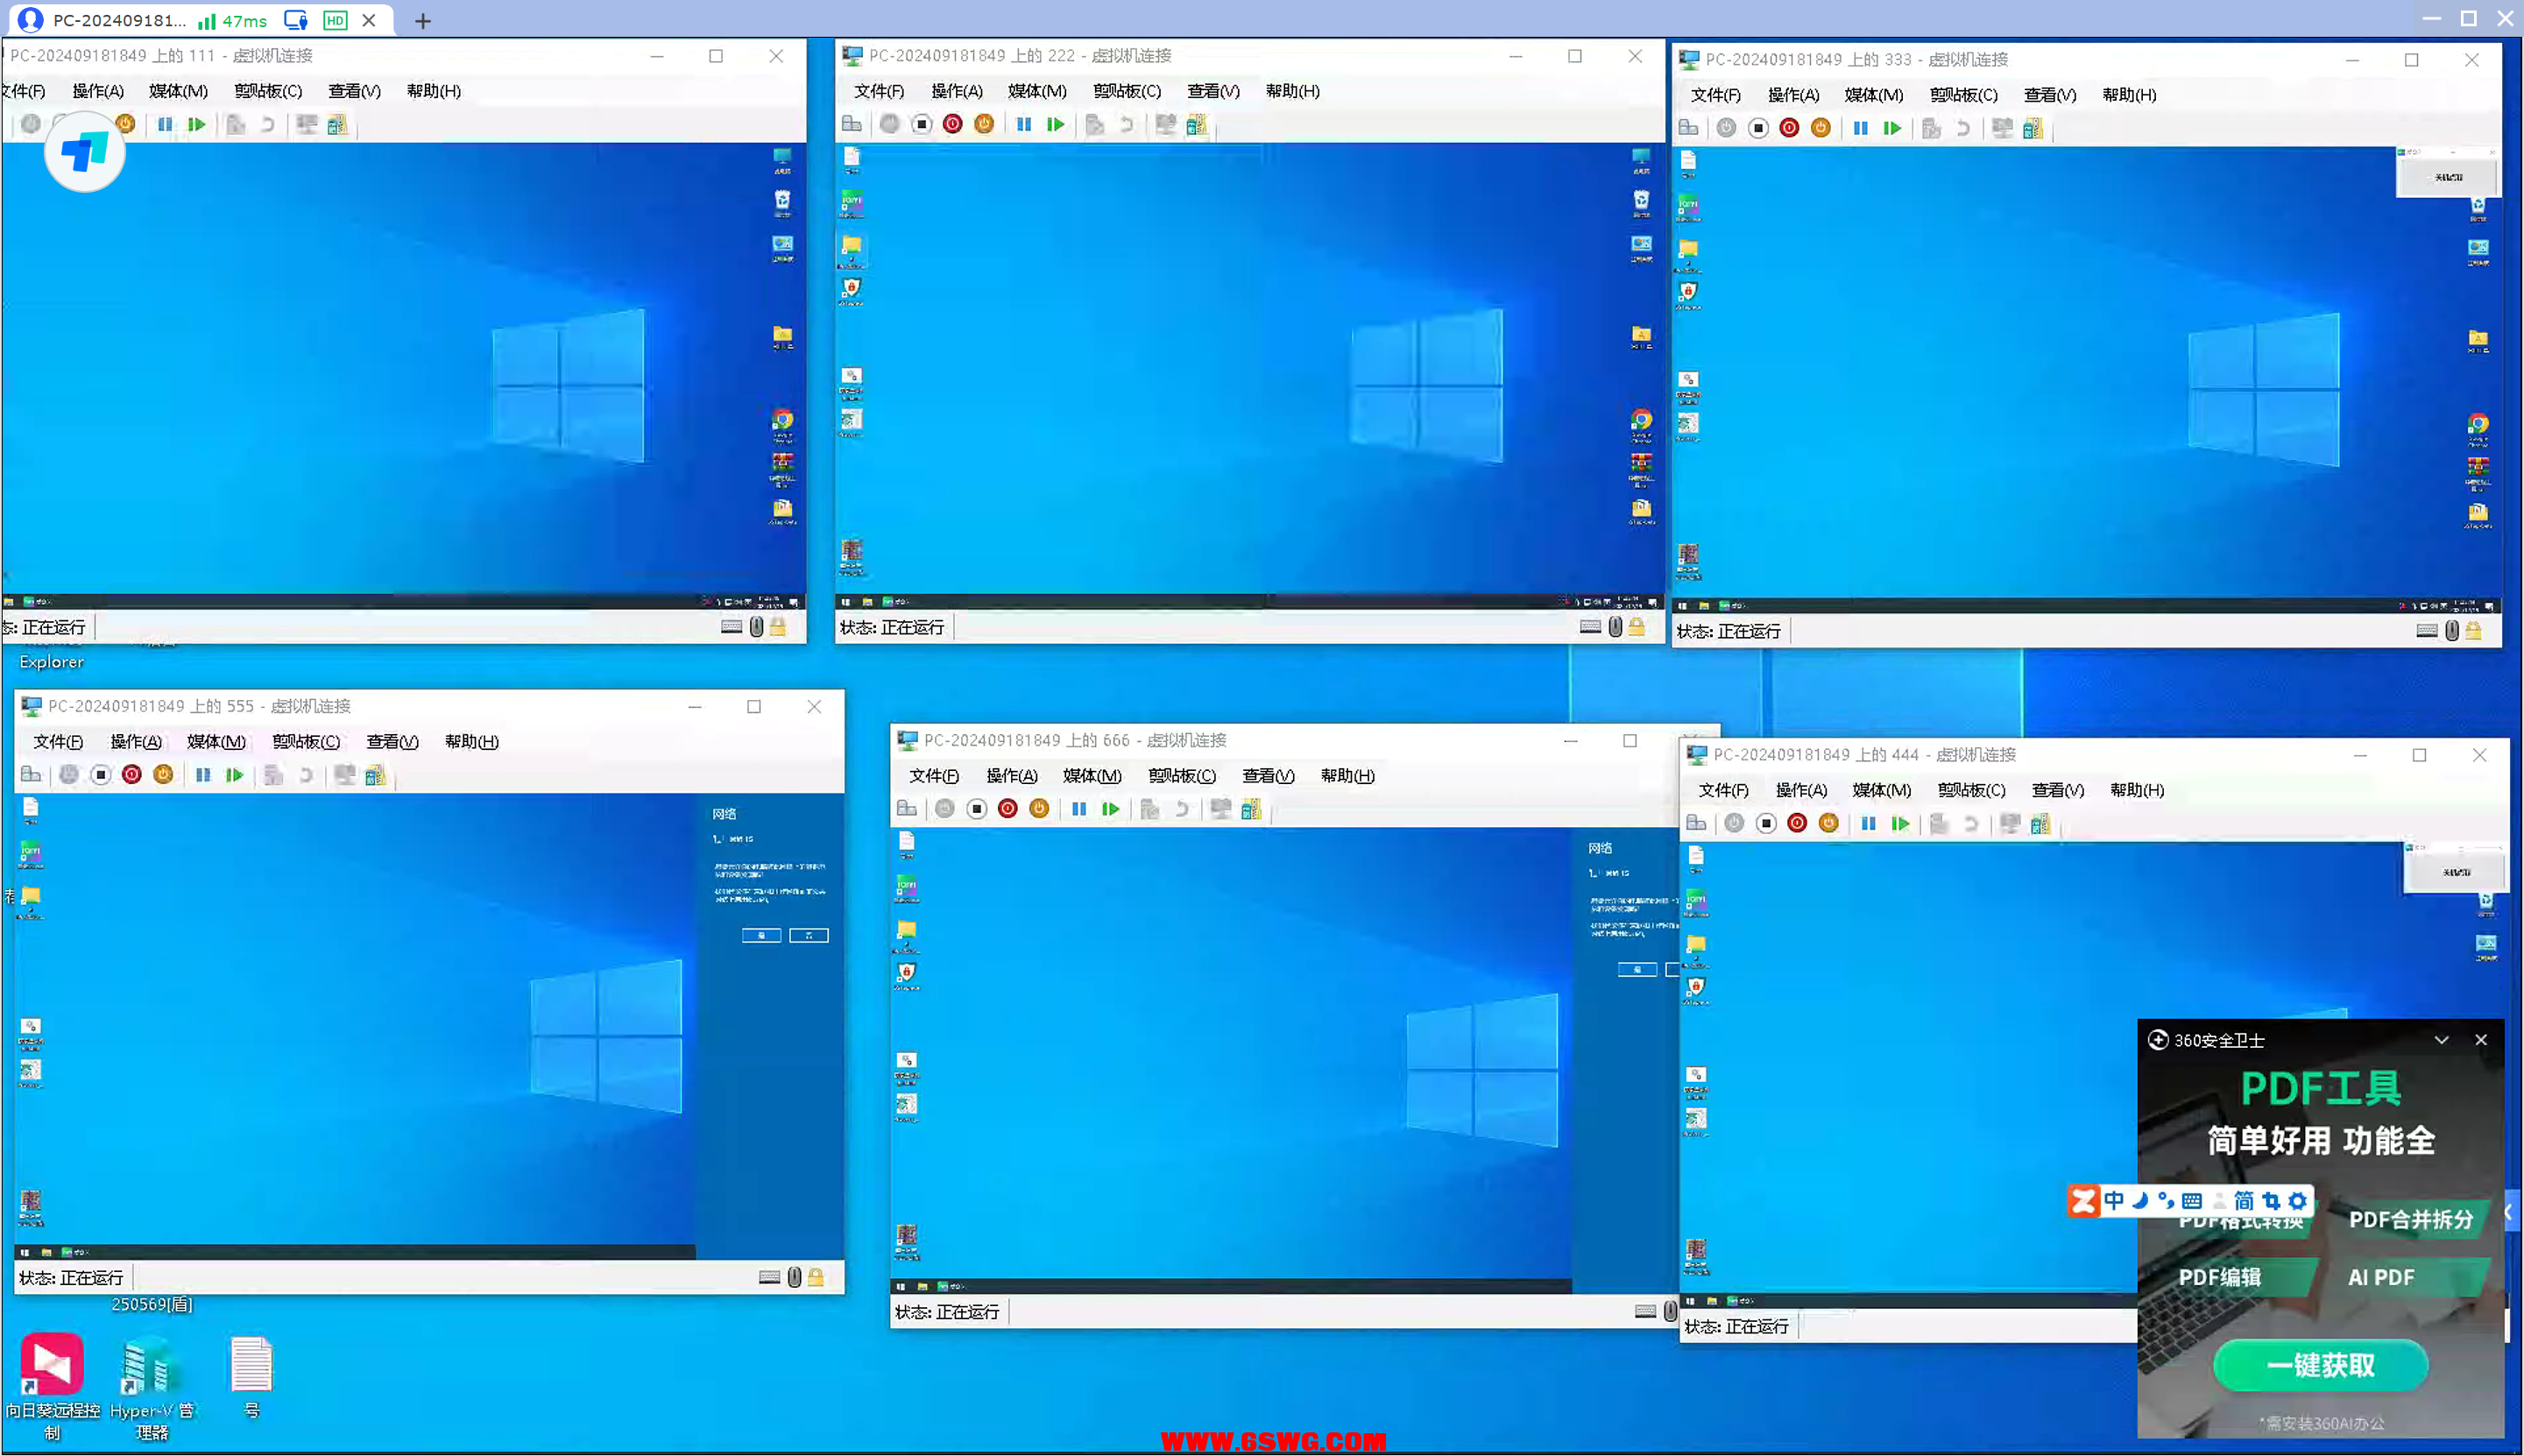Expand the side panel arrow on right edge
Screen dimensions: 2524x1456
(x=2510, y=1212)
